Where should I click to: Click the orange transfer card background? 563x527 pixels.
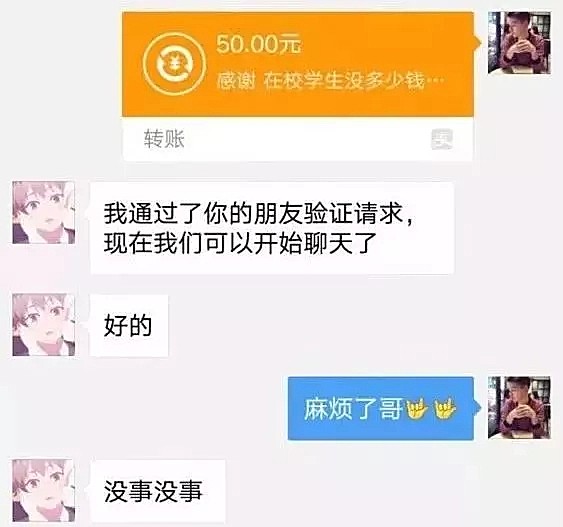click(298, 64)
